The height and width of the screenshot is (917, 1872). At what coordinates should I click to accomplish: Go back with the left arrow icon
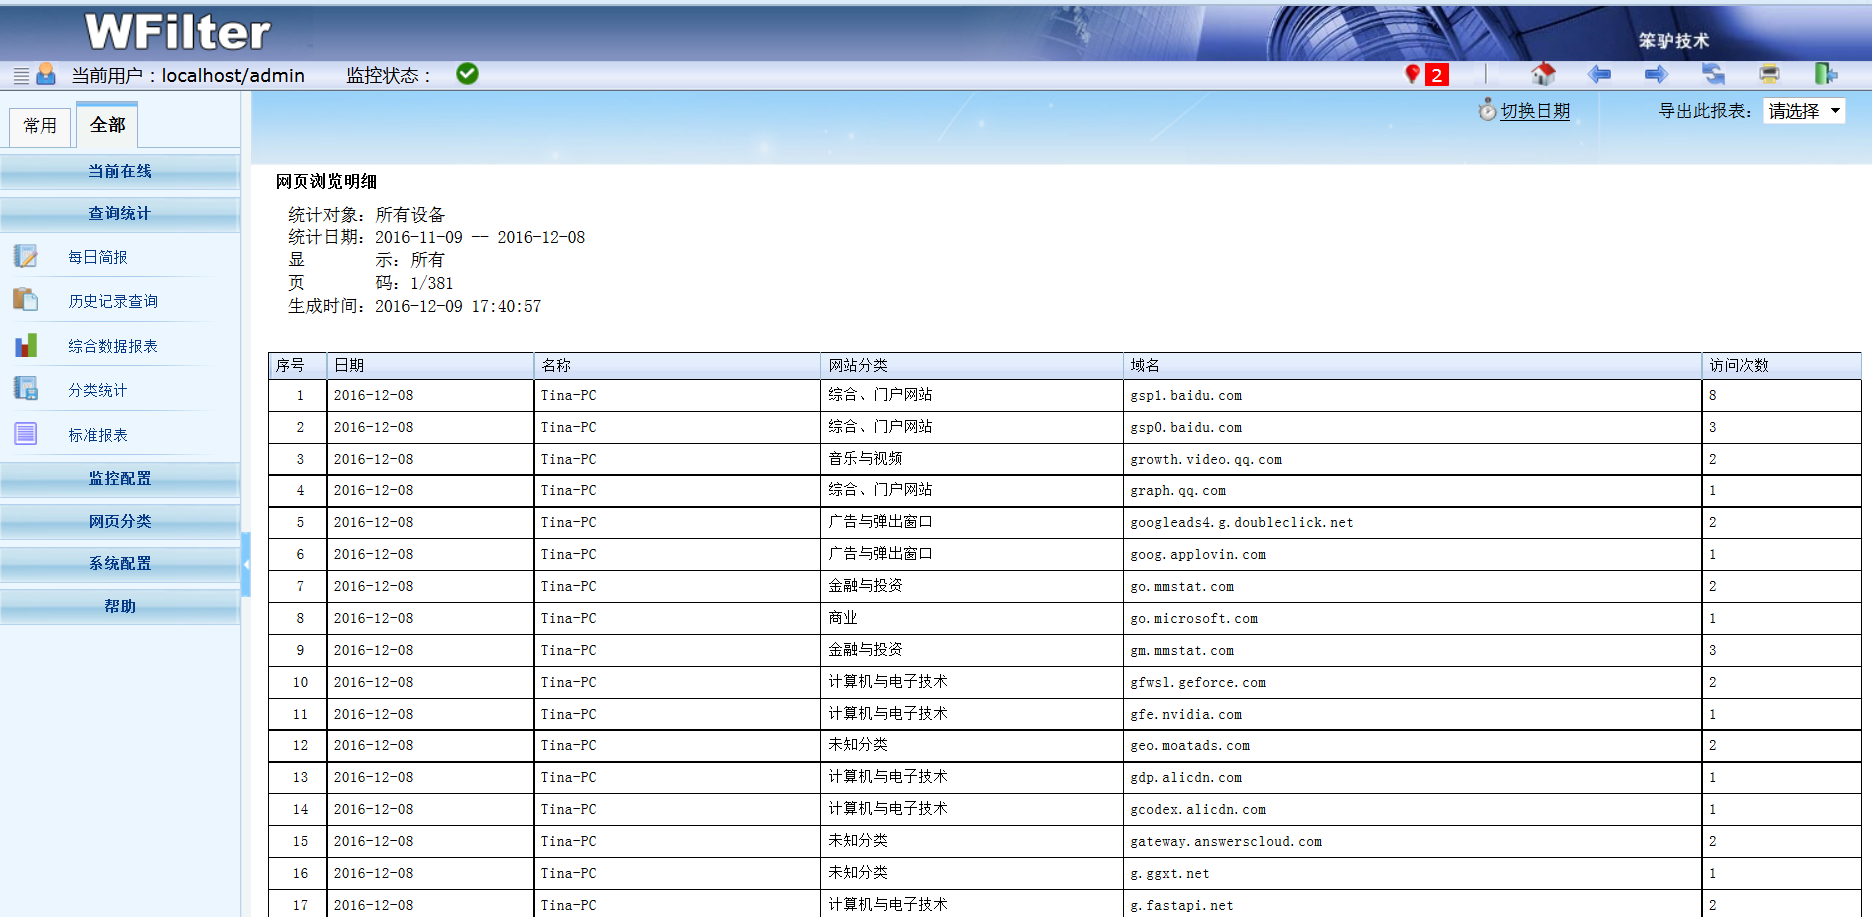1599,74
